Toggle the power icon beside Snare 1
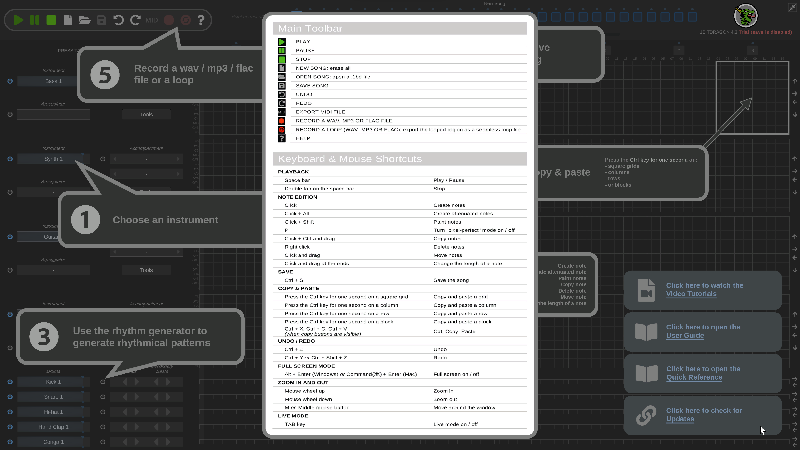Image resolution: width=800 pixels, height=450 pixels. point(10,396)
